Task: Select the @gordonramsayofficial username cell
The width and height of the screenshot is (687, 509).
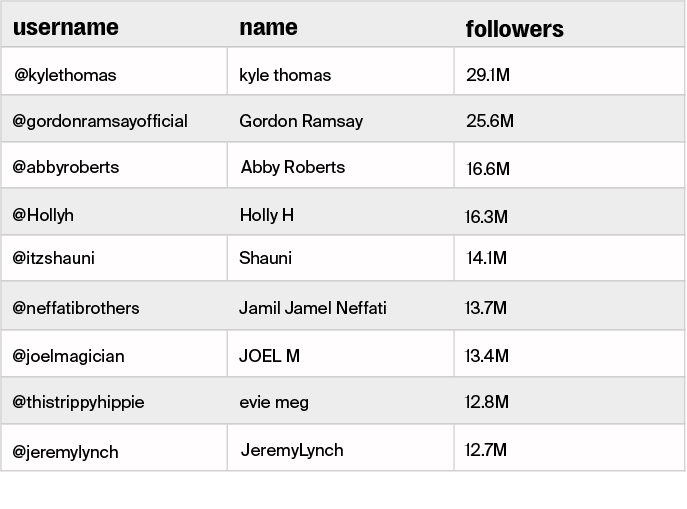Action: [100, 121]
